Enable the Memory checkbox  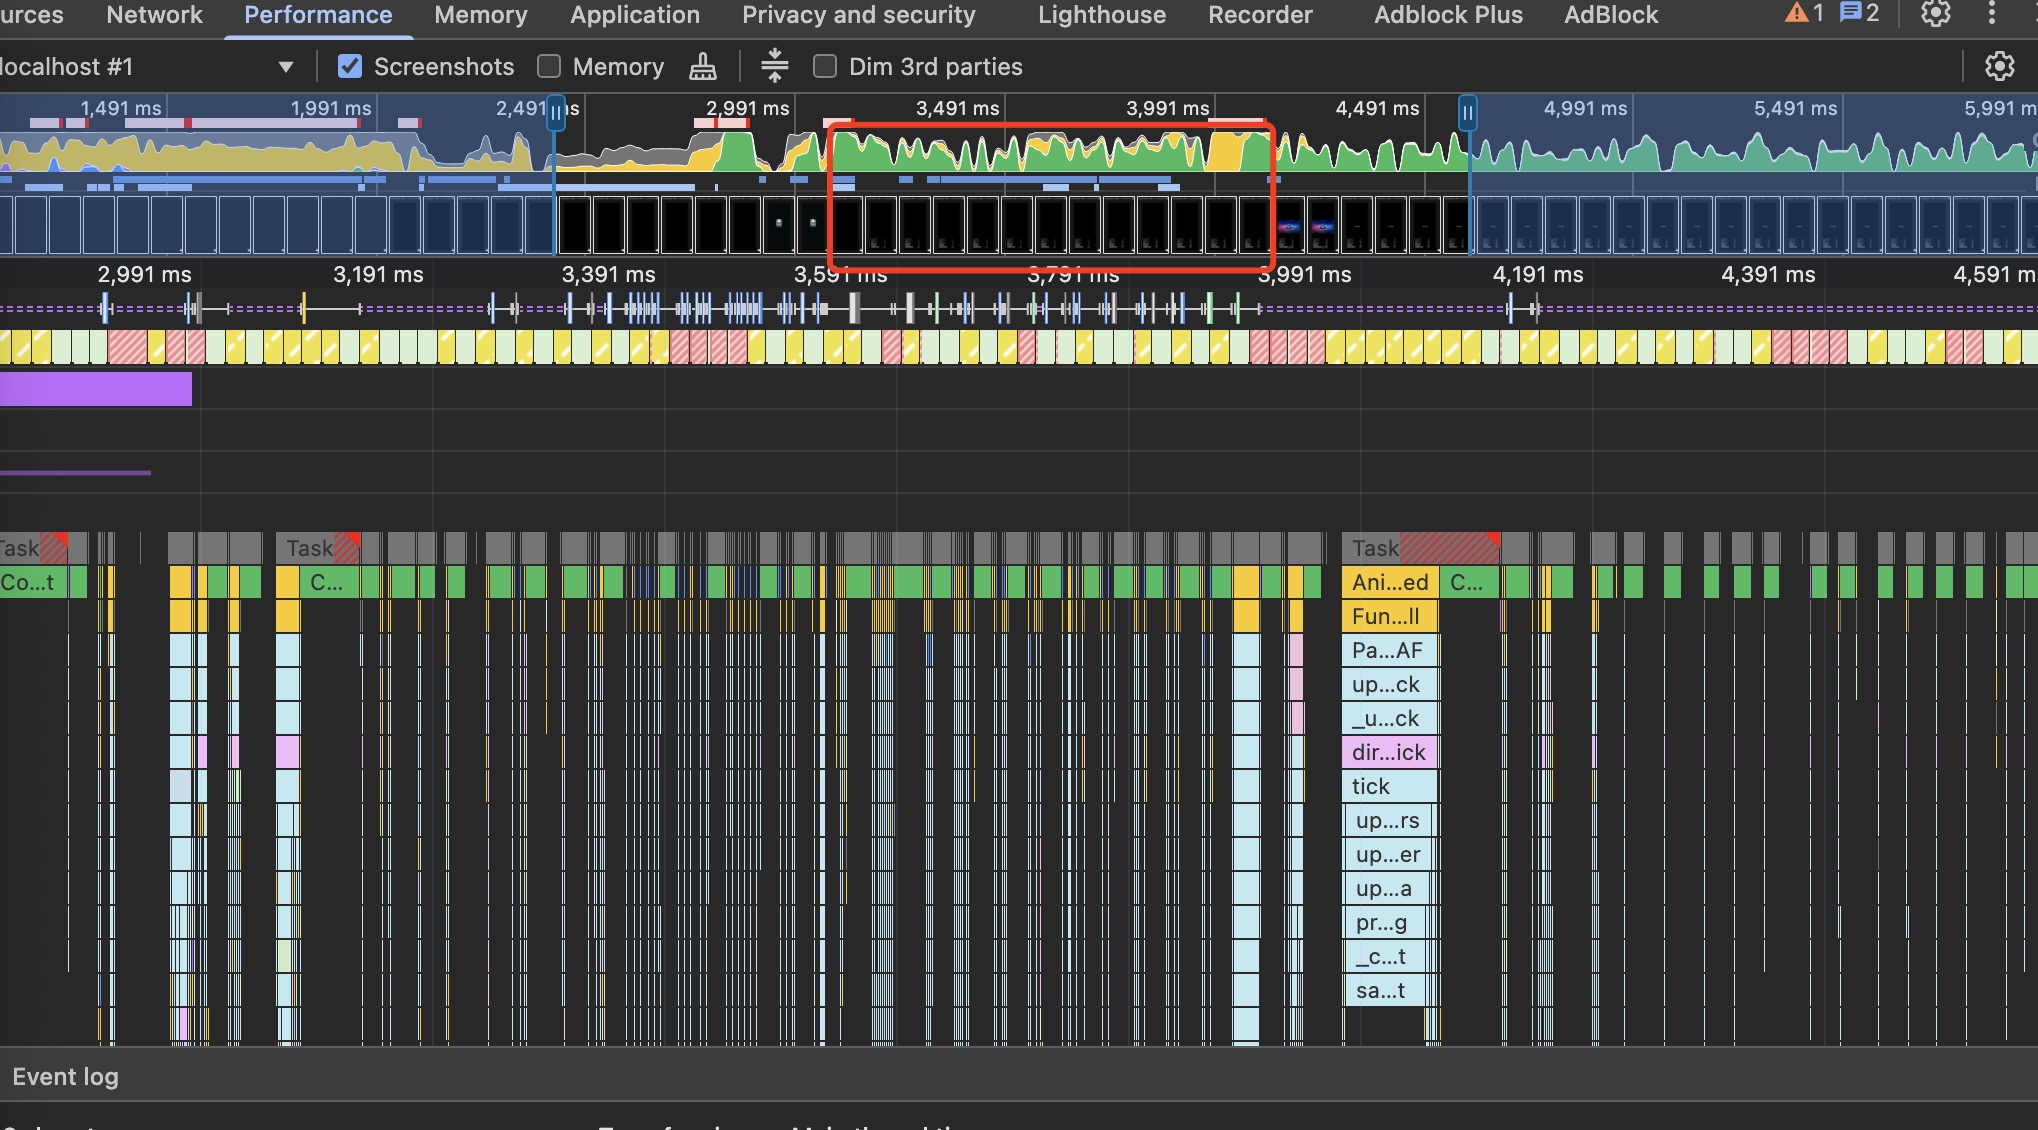click(549, 67)
